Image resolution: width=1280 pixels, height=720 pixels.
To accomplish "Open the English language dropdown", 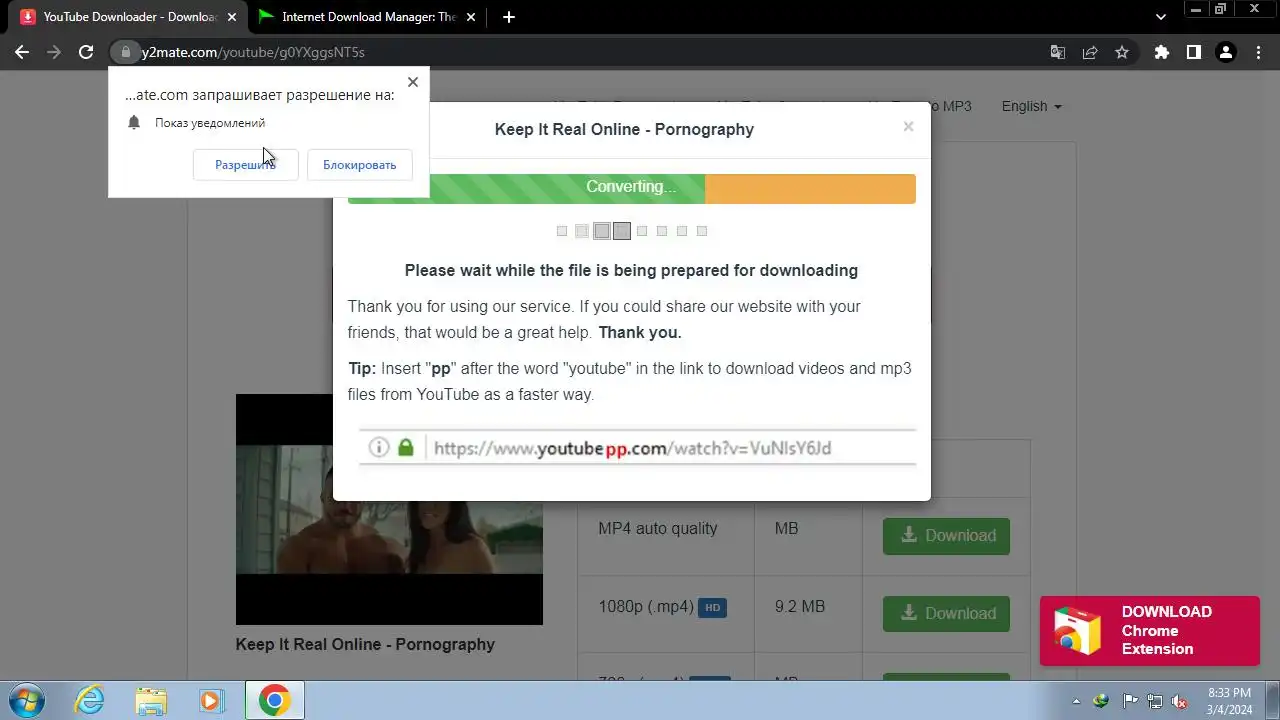I will [x=1031, y=106].
